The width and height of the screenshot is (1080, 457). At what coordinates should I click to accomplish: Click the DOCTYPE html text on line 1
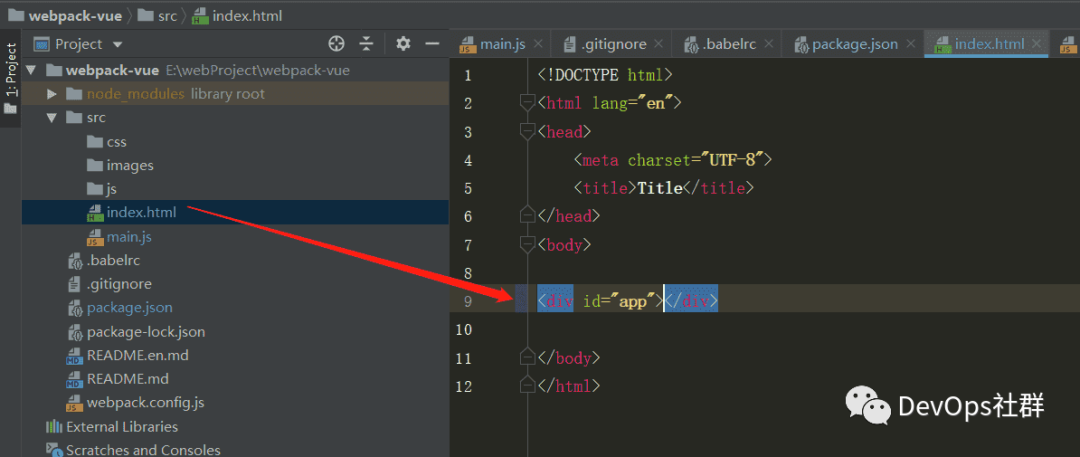click(604, 75)
